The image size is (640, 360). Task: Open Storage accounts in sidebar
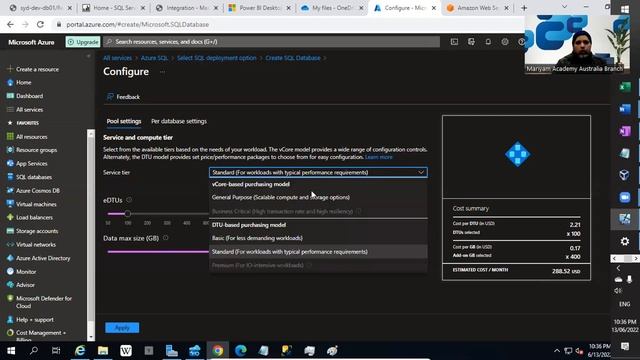(37, 231)
